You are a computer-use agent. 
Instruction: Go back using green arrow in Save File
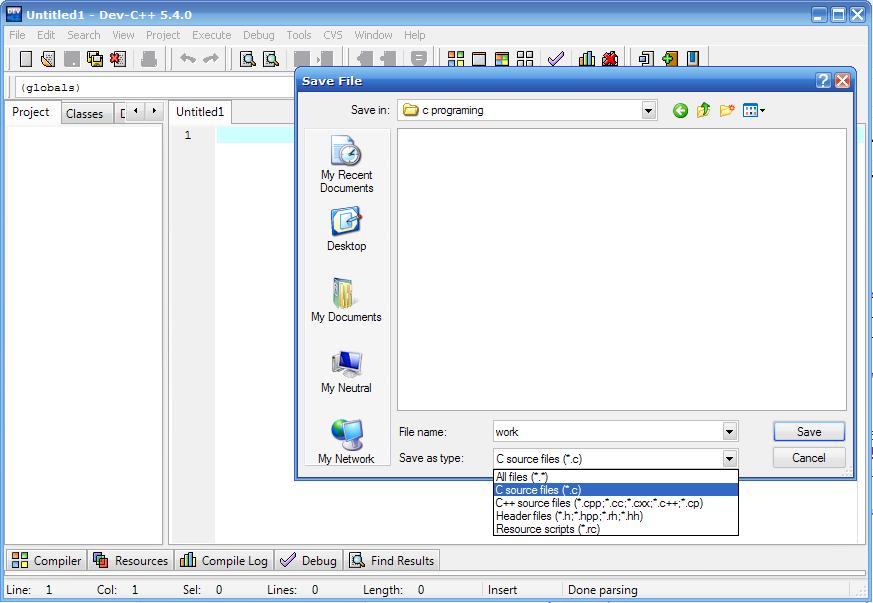point(680,111)
